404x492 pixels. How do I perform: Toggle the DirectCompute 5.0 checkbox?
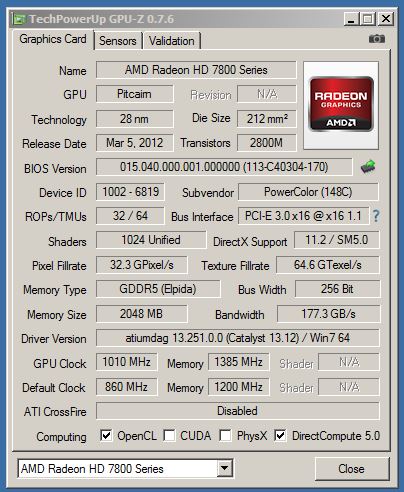click(280, 435)
